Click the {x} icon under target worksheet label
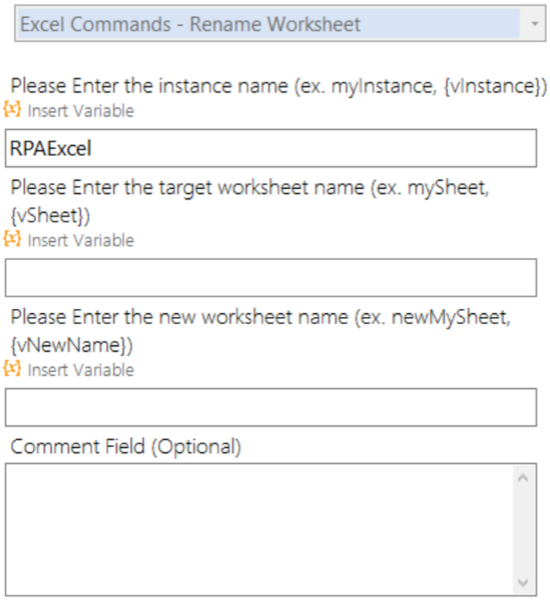This screenshot has height=600, width=550. [x=12, y=239]
